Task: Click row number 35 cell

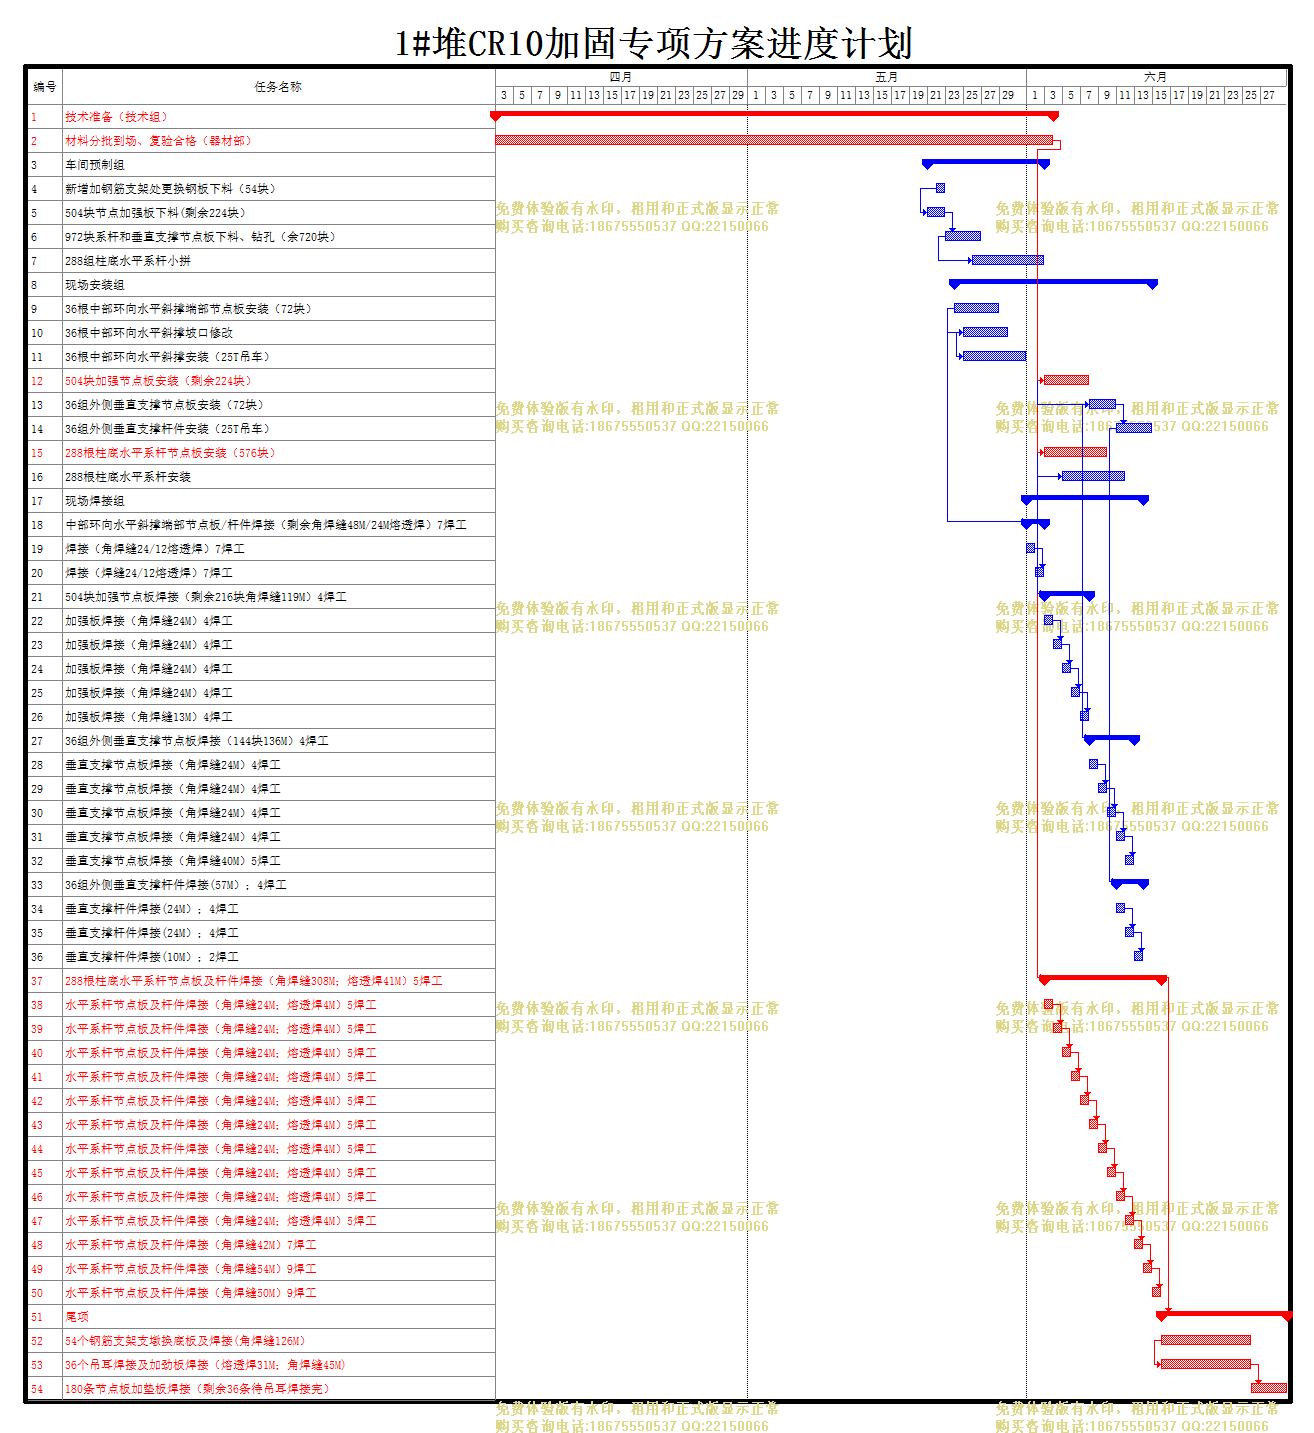Action: pos(45,933)
